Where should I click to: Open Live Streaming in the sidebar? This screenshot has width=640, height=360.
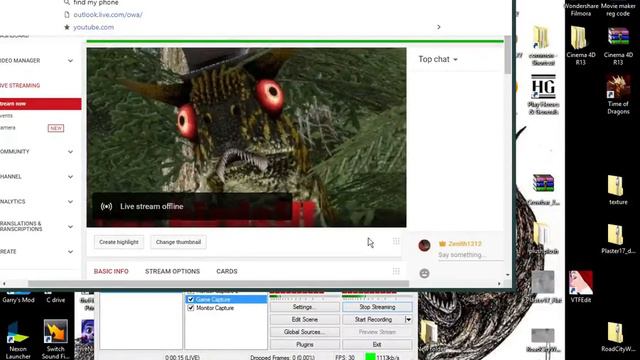(x=20, y=86)
